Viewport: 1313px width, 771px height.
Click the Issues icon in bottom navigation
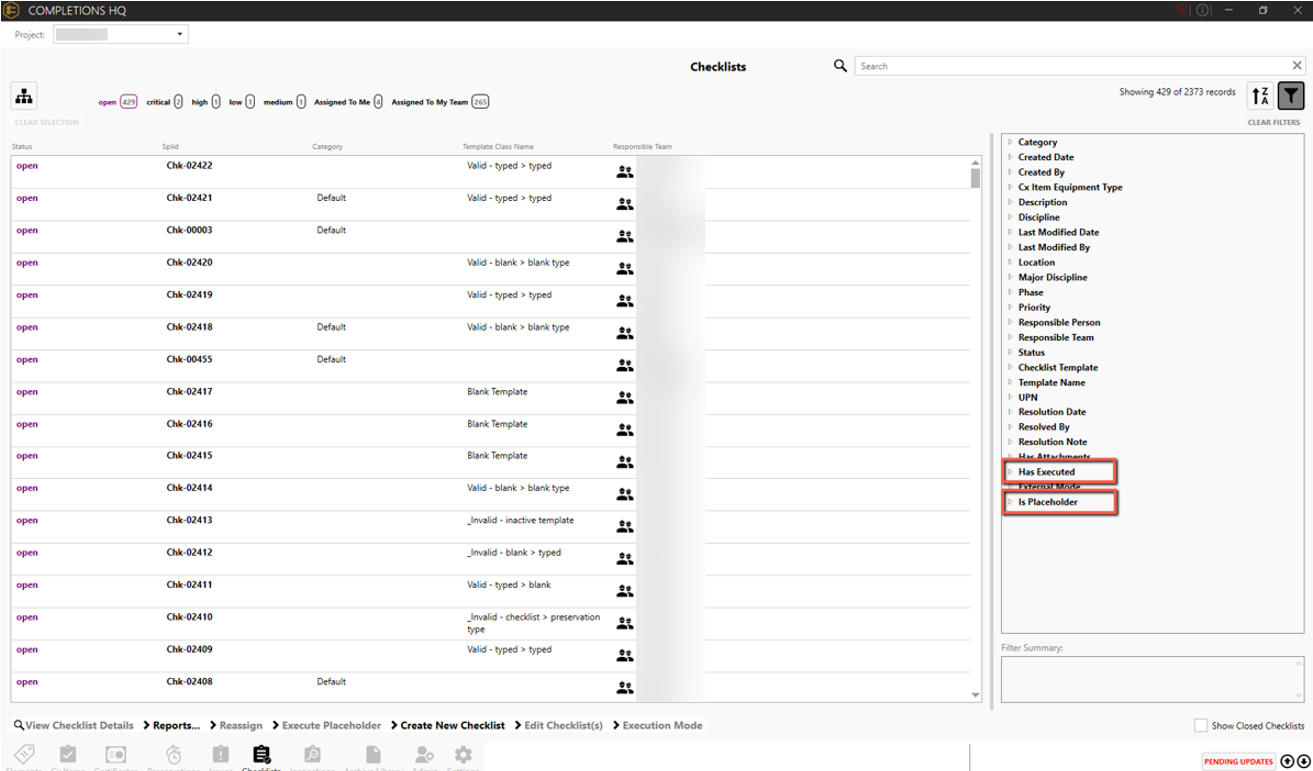tap(220, 755)
